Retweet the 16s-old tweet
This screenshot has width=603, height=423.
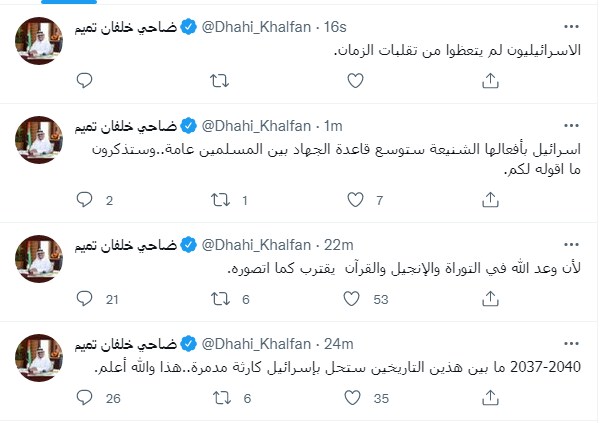214,81
